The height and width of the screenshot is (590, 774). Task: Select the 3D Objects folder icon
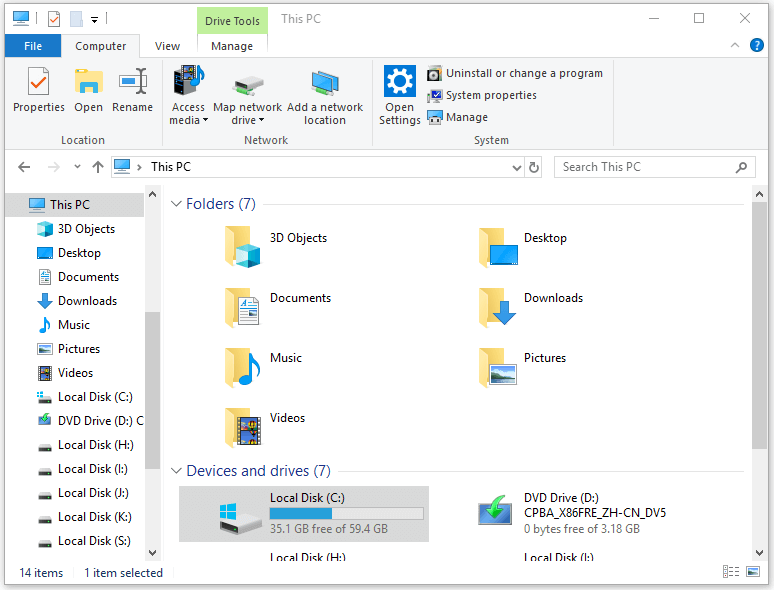[x=242, y=247]
